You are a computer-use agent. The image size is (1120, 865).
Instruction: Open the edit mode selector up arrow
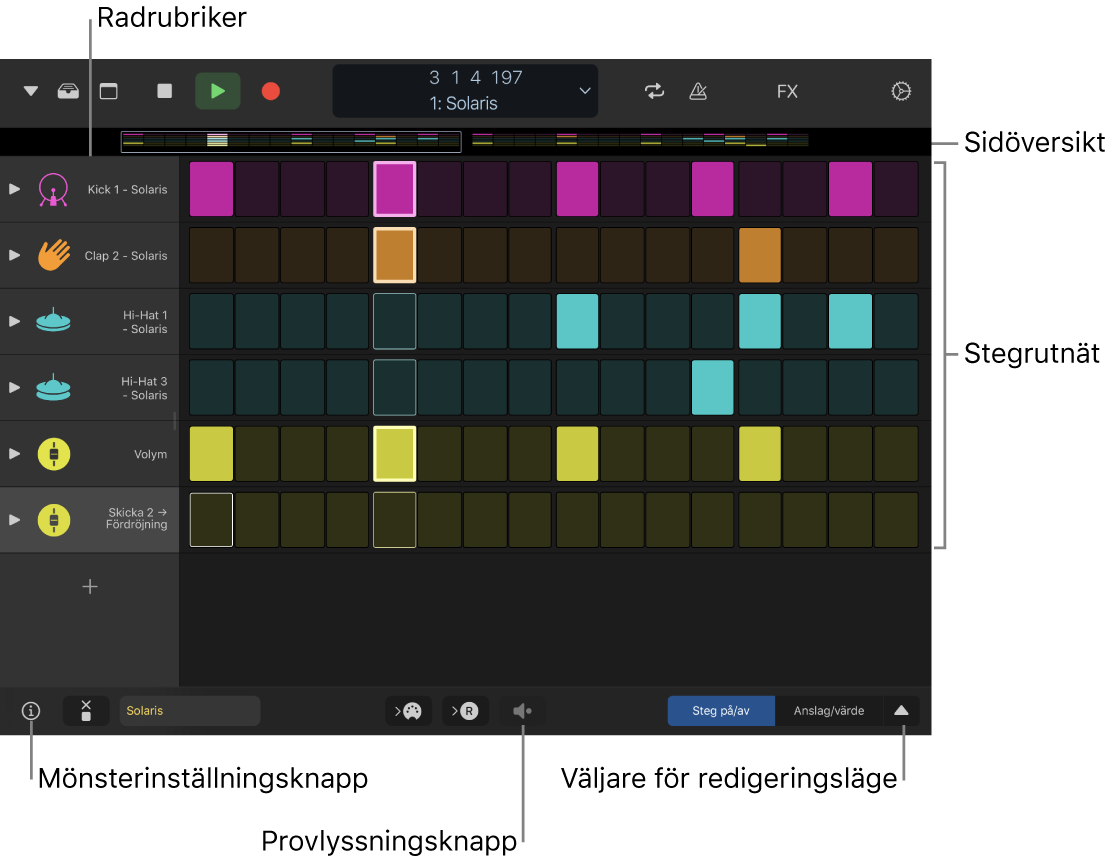pyautogui.click(x=901, y=711)
